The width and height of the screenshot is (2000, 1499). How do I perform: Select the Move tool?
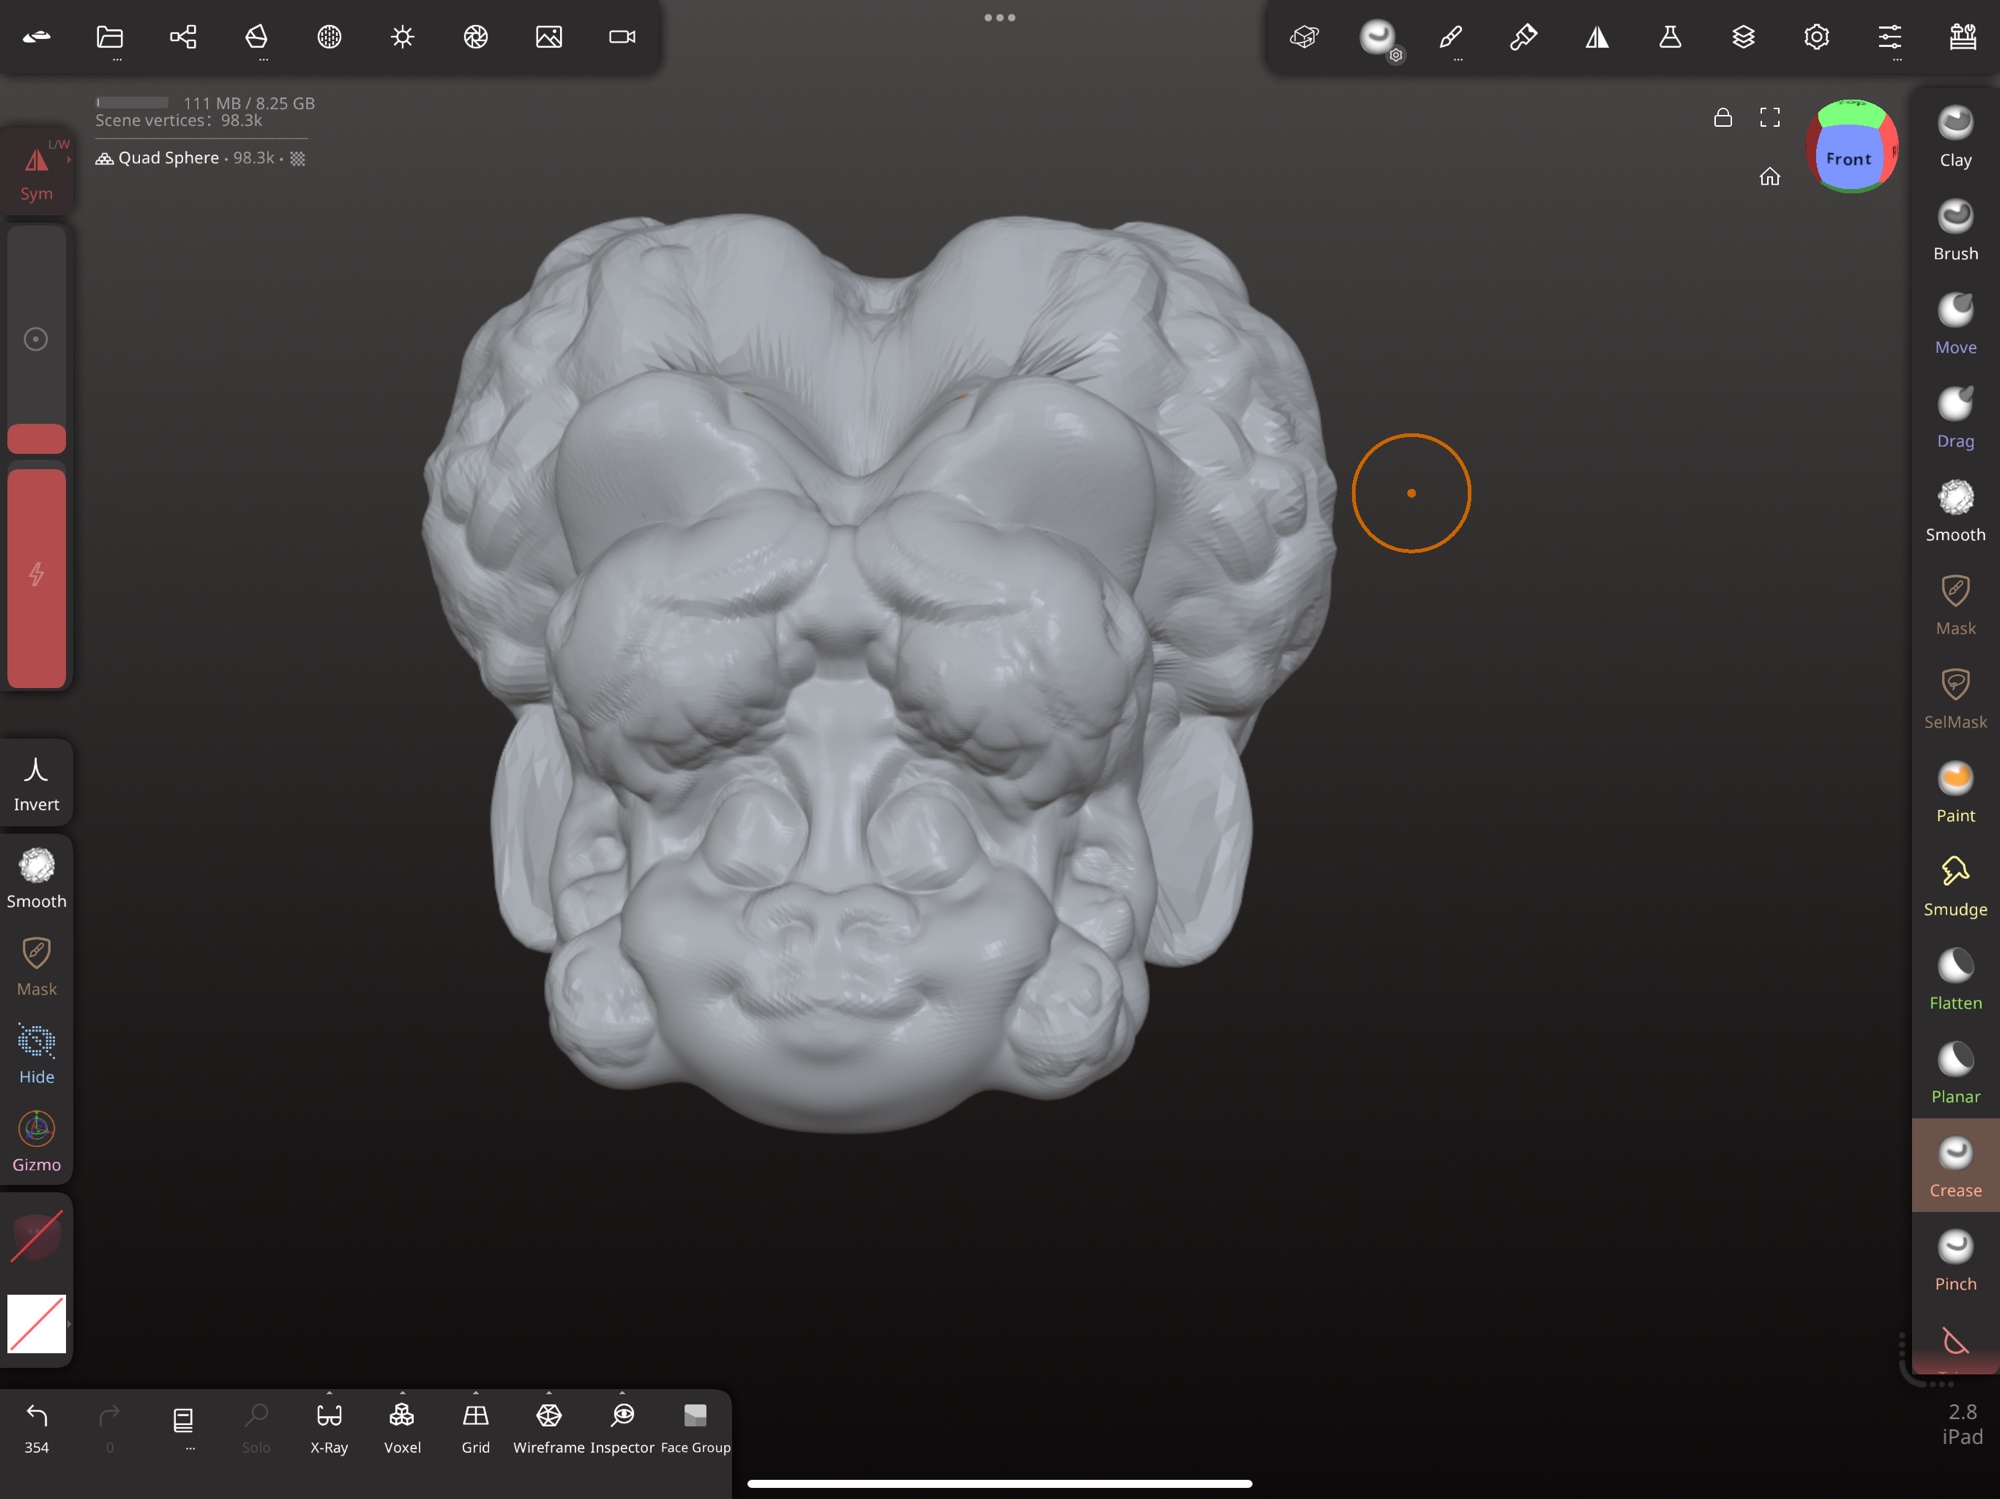[x=1954, y=323]
